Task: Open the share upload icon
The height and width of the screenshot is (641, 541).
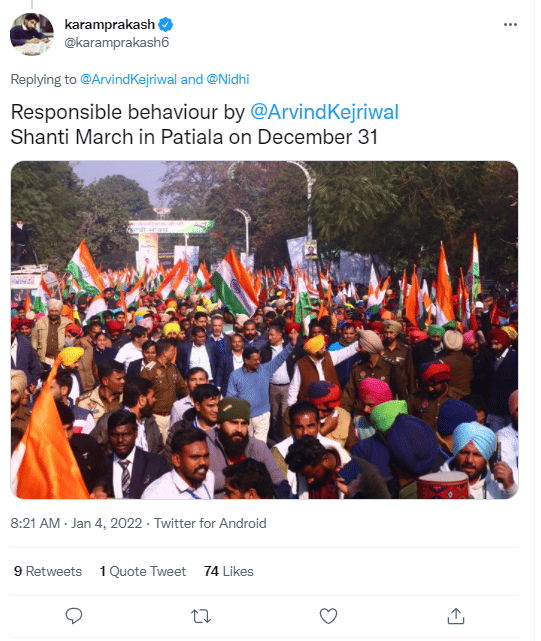Action: 456,616
